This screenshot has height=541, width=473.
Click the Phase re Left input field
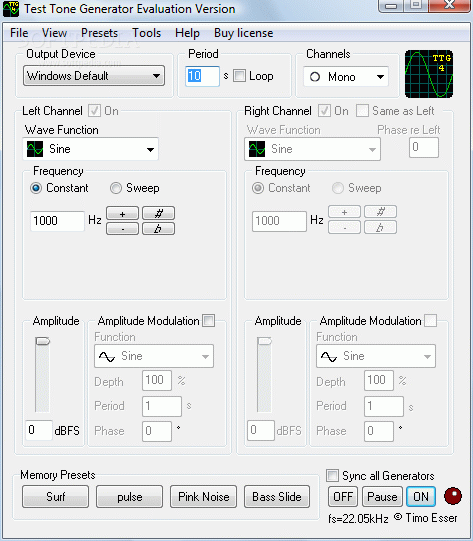(x=424, y=147)
